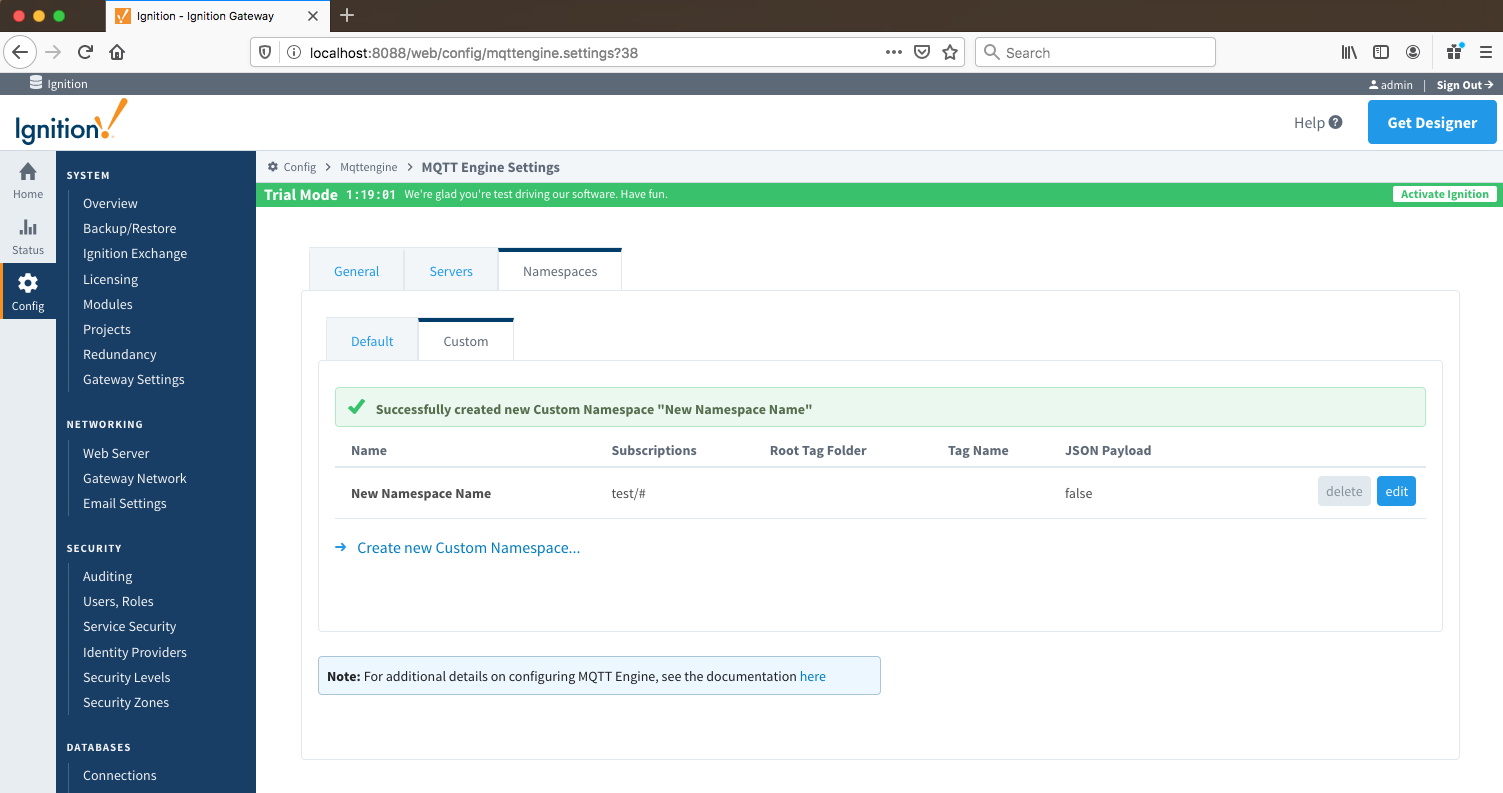
Task: Open Firefox account icon
Action: 1413,52
